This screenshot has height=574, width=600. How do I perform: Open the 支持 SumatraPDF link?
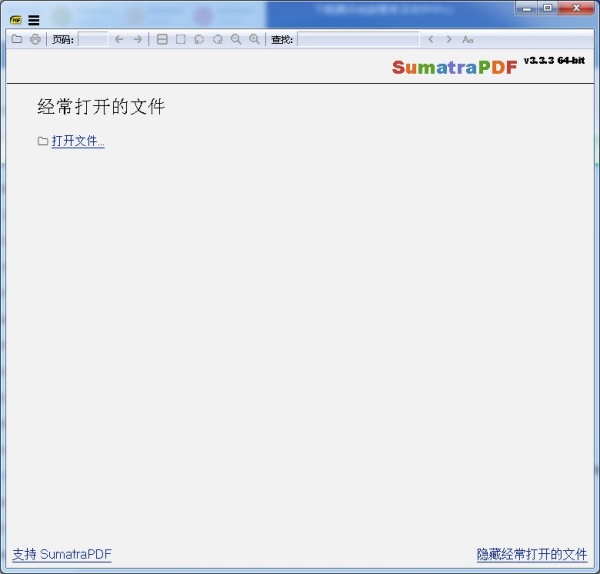tap(61, 554)
